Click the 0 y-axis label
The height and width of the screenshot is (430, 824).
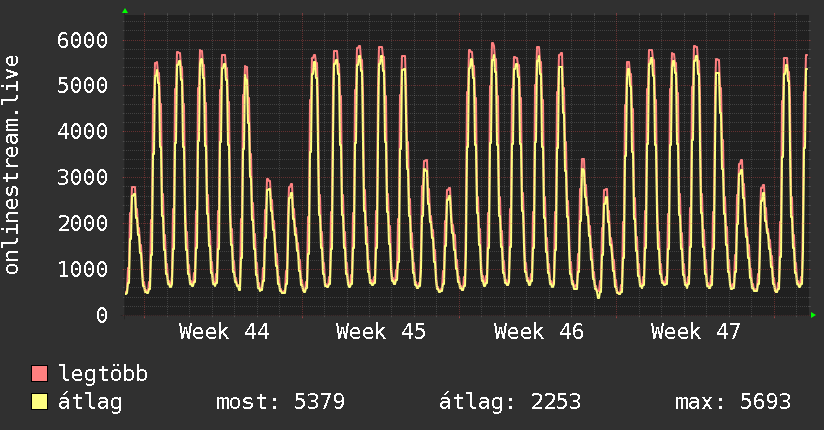102,315
